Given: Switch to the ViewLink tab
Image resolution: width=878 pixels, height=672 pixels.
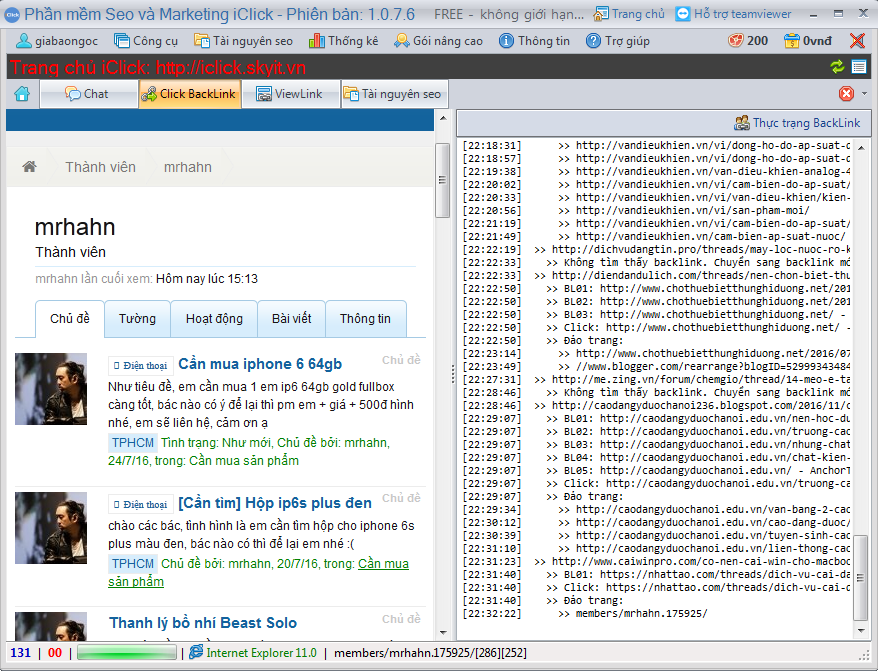Looking at the screenshot, I should (x=290, y=94).
